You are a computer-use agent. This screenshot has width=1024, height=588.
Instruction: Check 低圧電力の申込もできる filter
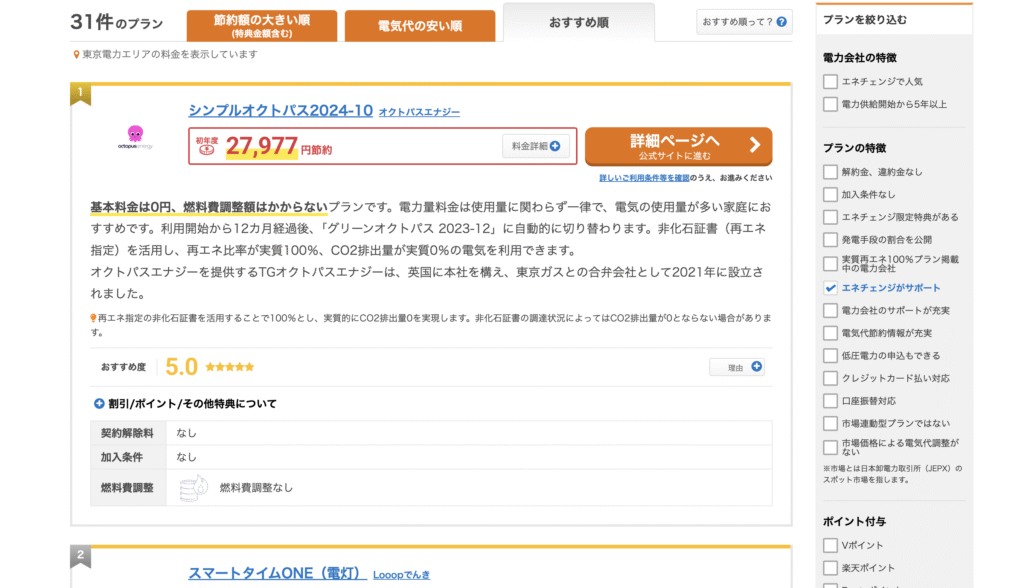[x=830, y=355]
